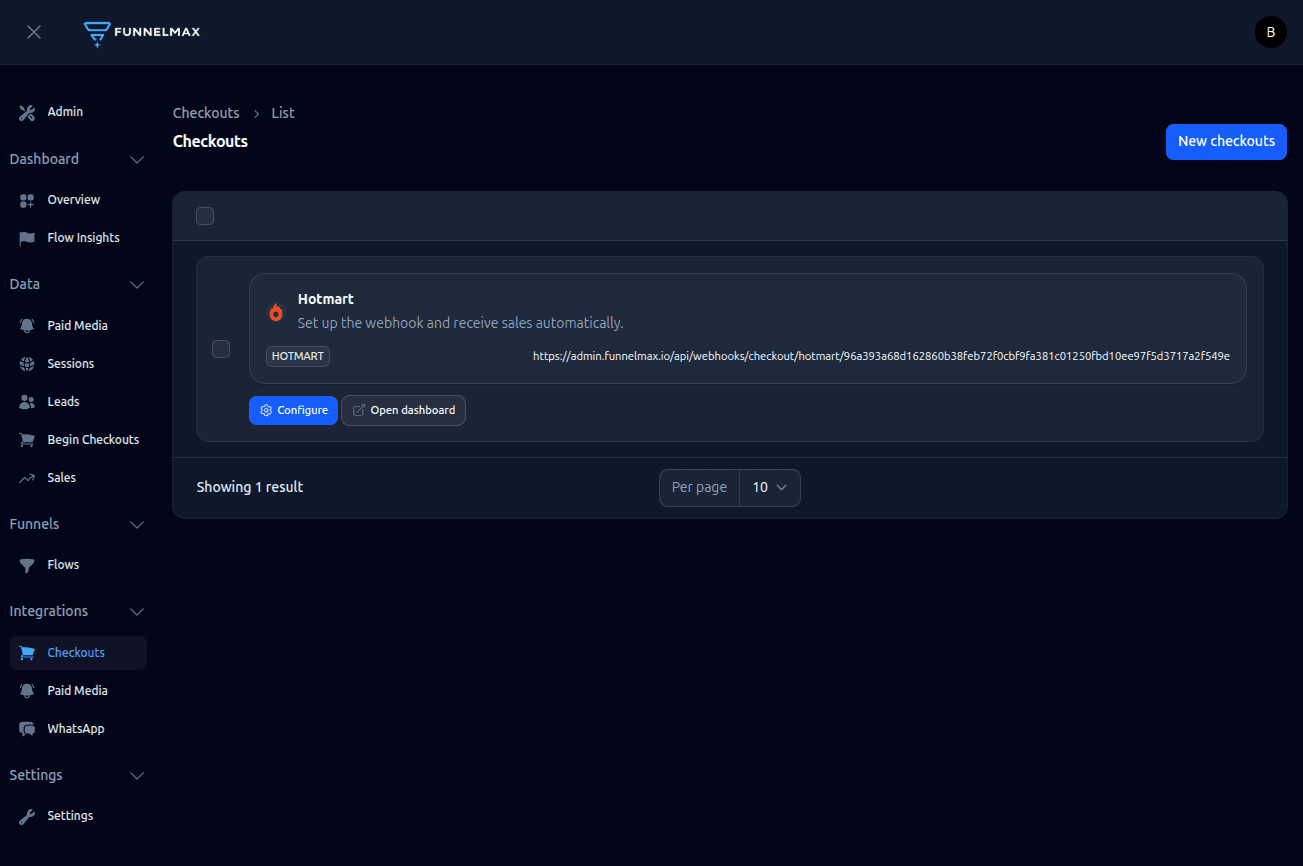Open the WhatsApp integration icon
The height and width of the screenshot is (866, 1303).
point(26,728)
